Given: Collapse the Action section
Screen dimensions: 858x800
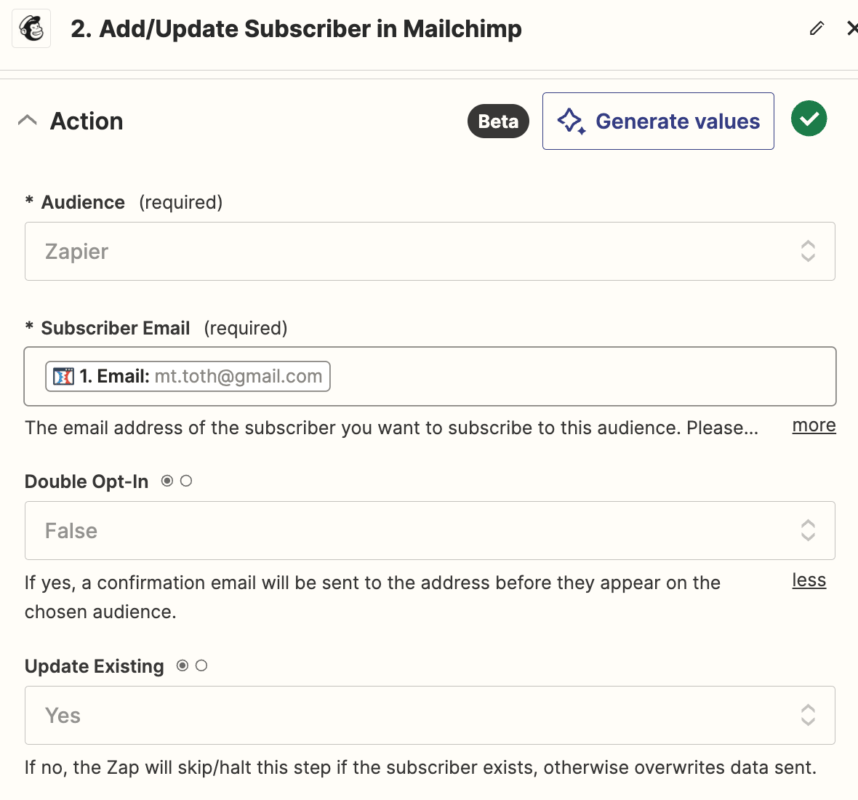Looking at the screenshot, I should pos(27,119).
